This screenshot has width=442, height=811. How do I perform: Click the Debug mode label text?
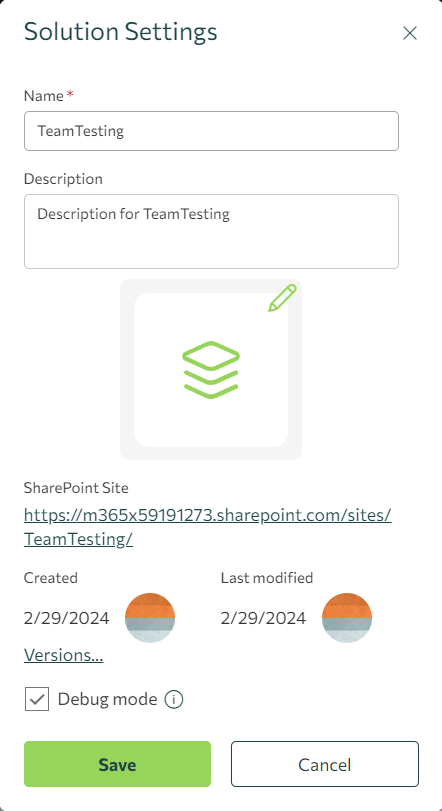(108, 699)
